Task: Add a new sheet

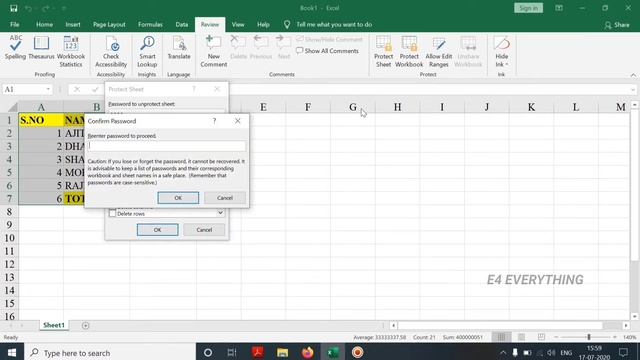Action: tap(85, 325)
